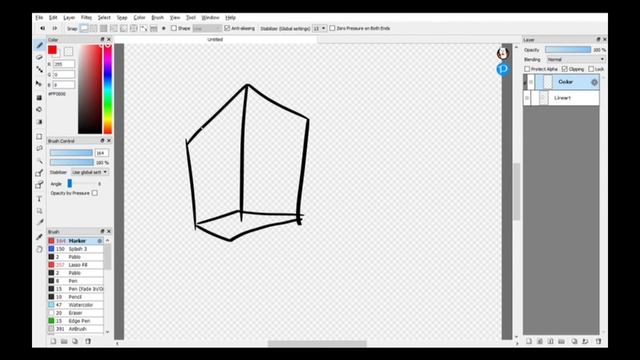
Task: Open the Window menu
Action: tap(210, 18)
